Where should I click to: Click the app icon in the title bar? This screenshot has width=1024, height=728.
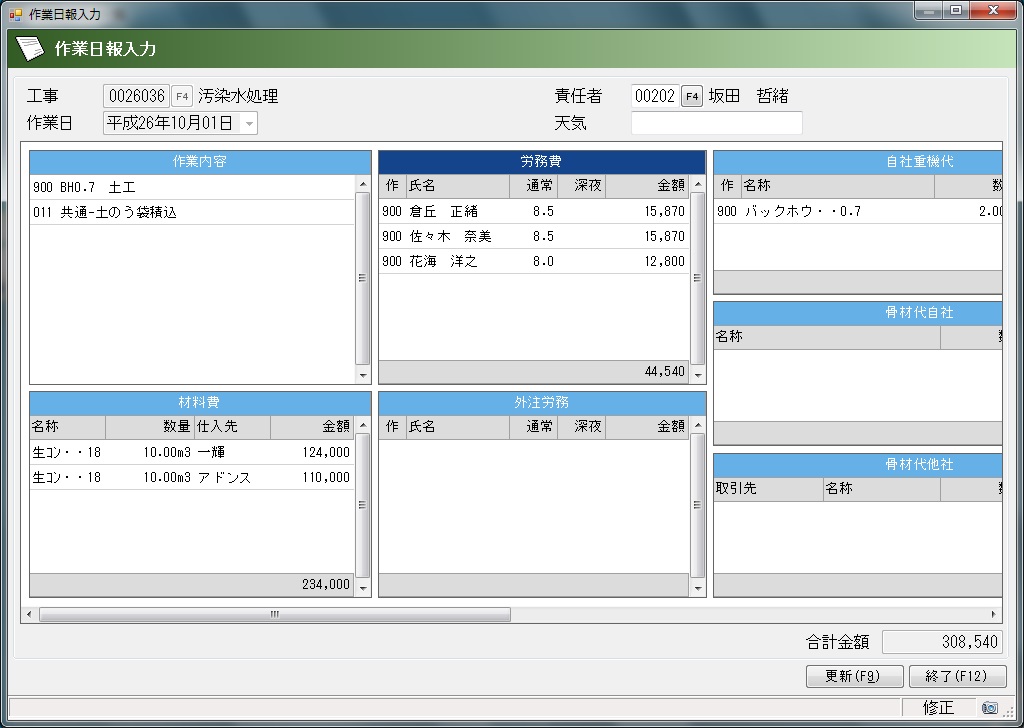pyautogui.click(x=15, y=13)
